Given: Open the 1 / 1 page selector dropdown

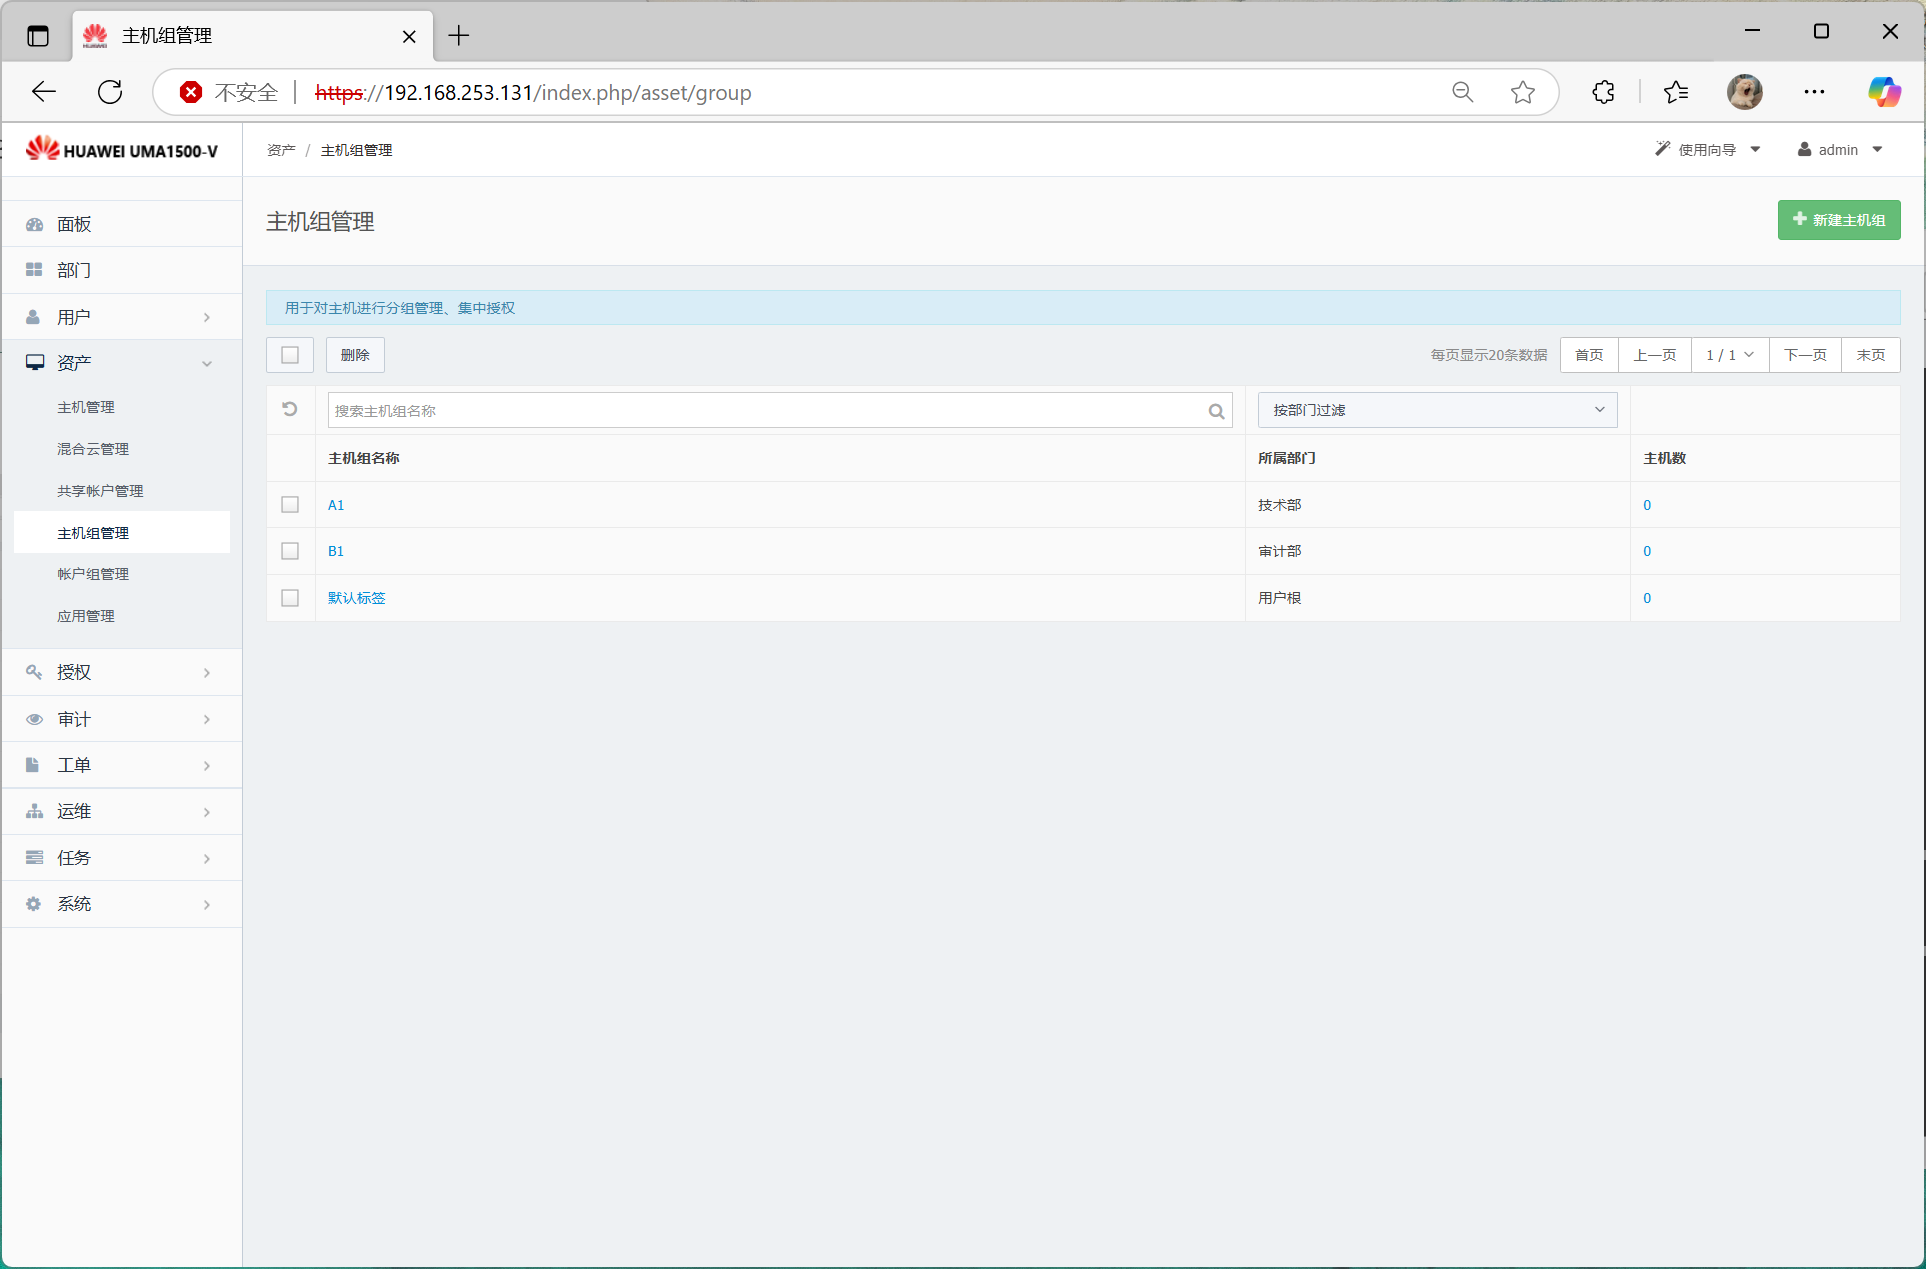Looking at the screenshot, I should (1729, 355).
